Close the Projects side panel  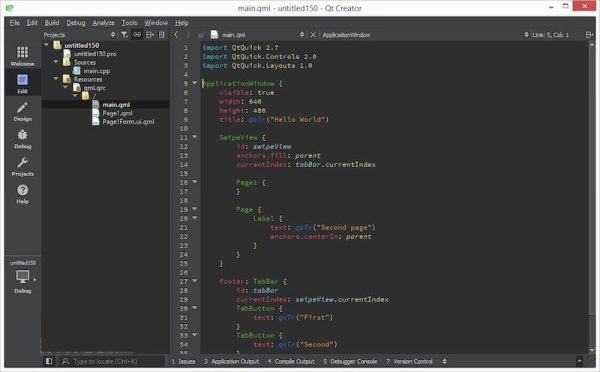point(162,35)
